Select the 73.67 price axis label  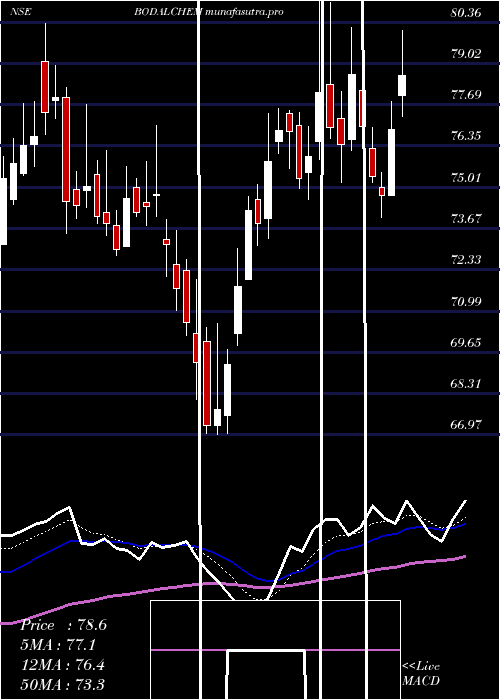[466, 218]
